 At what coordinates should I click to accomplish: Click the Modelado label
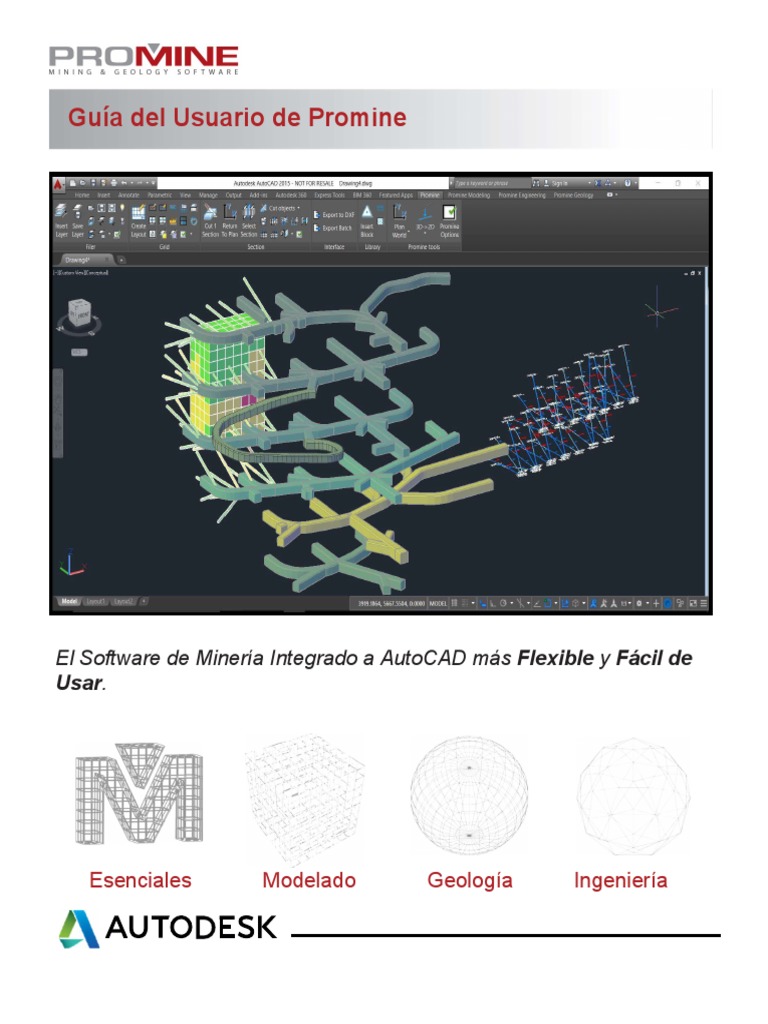[309, 880]
